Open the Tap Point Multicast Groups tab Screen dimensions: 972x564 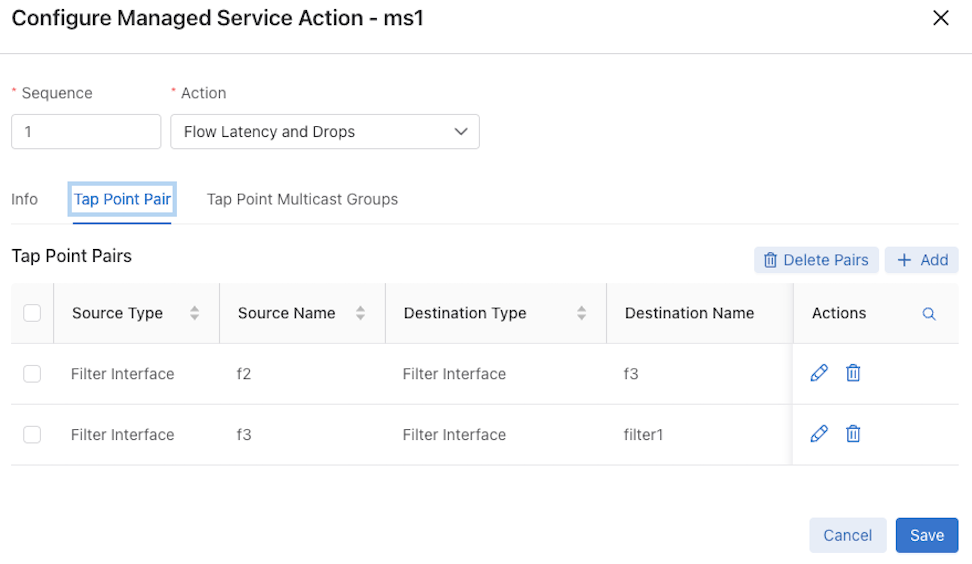coord(303,199)
